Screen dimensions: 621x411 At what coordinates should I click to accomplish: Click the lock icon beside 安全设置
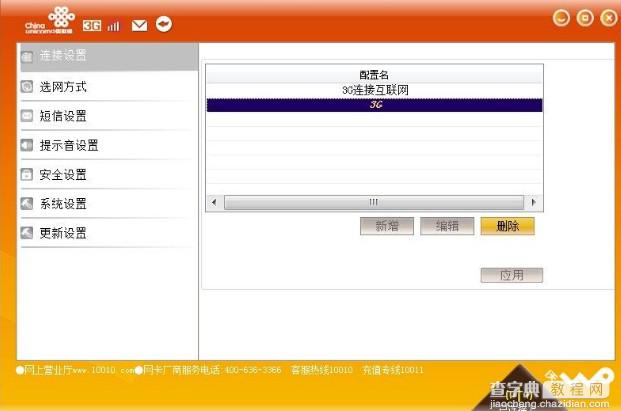(27, 174)
